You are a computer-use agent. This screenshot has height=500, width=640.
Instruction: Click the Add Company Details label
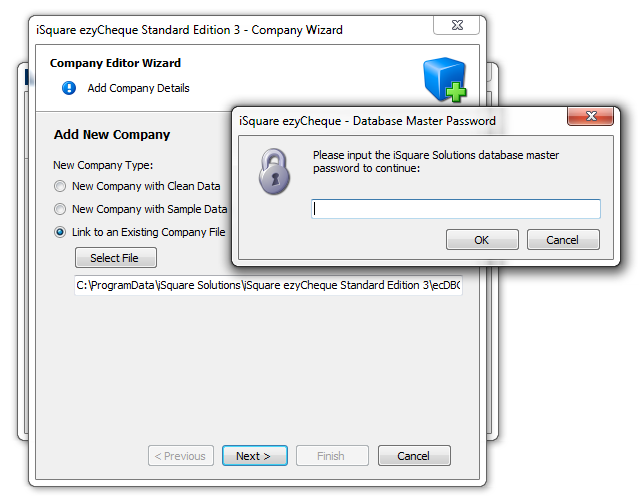click(x=138, y=88)
